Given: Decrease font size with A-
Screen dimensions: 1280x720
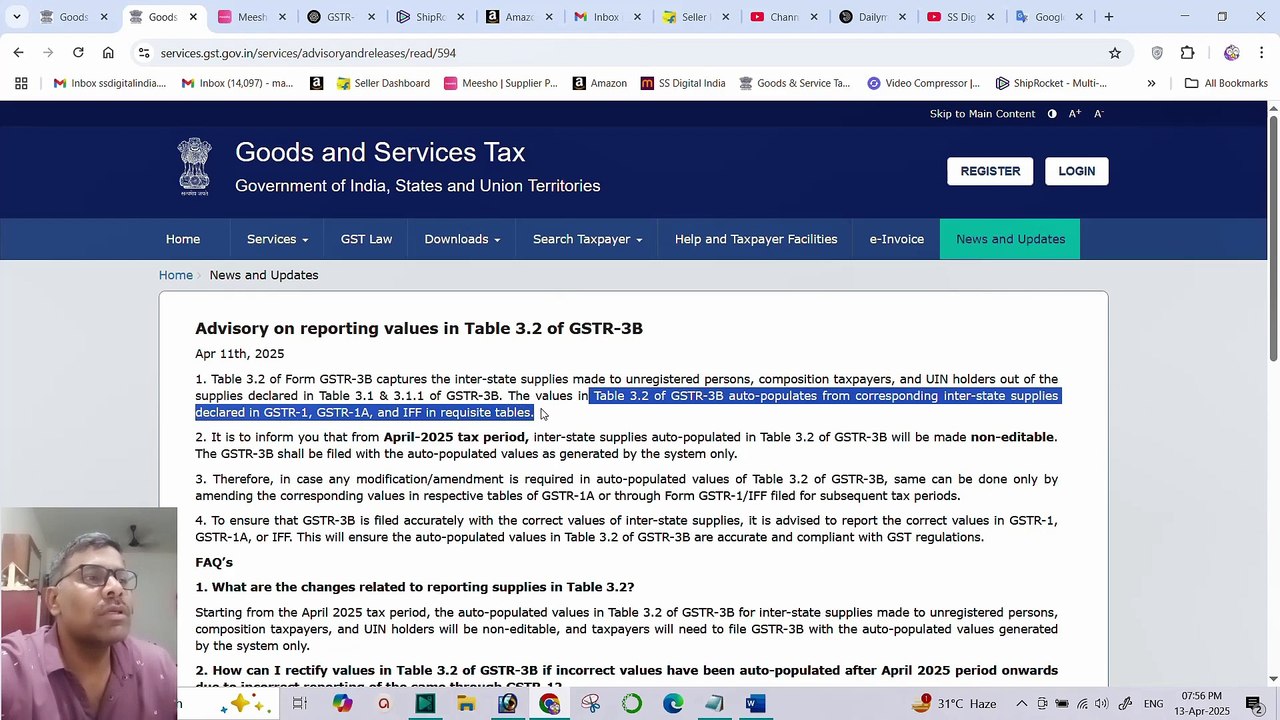Looking at the screenshot, I should [1098, 114].
